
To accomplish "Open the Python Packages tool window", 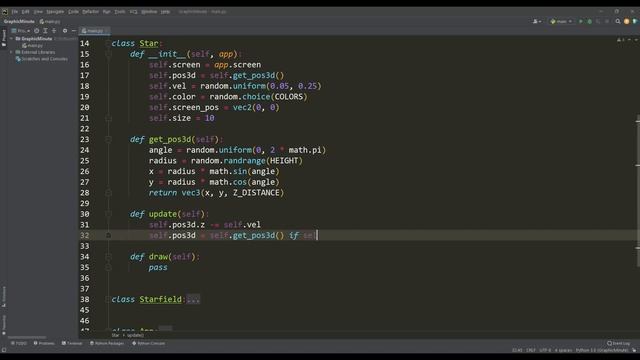I will click(x=107, y=343).
